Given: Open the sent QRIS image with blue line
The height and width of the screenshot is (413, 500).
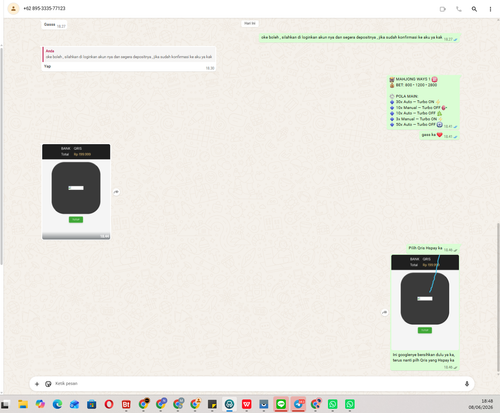Looking at the screenshot, I should 425,302.
